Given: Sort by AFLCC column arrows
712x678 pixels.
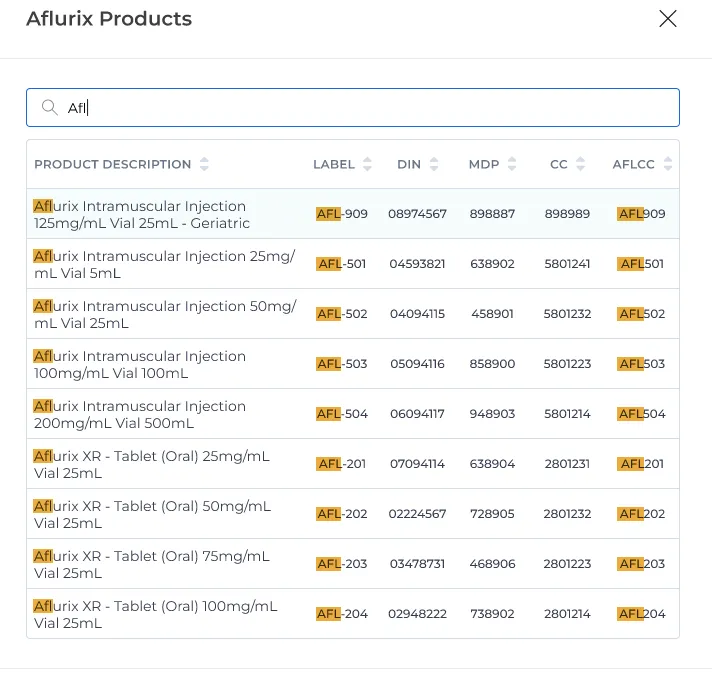Looking at the screenshot, I should pos(668,164).
